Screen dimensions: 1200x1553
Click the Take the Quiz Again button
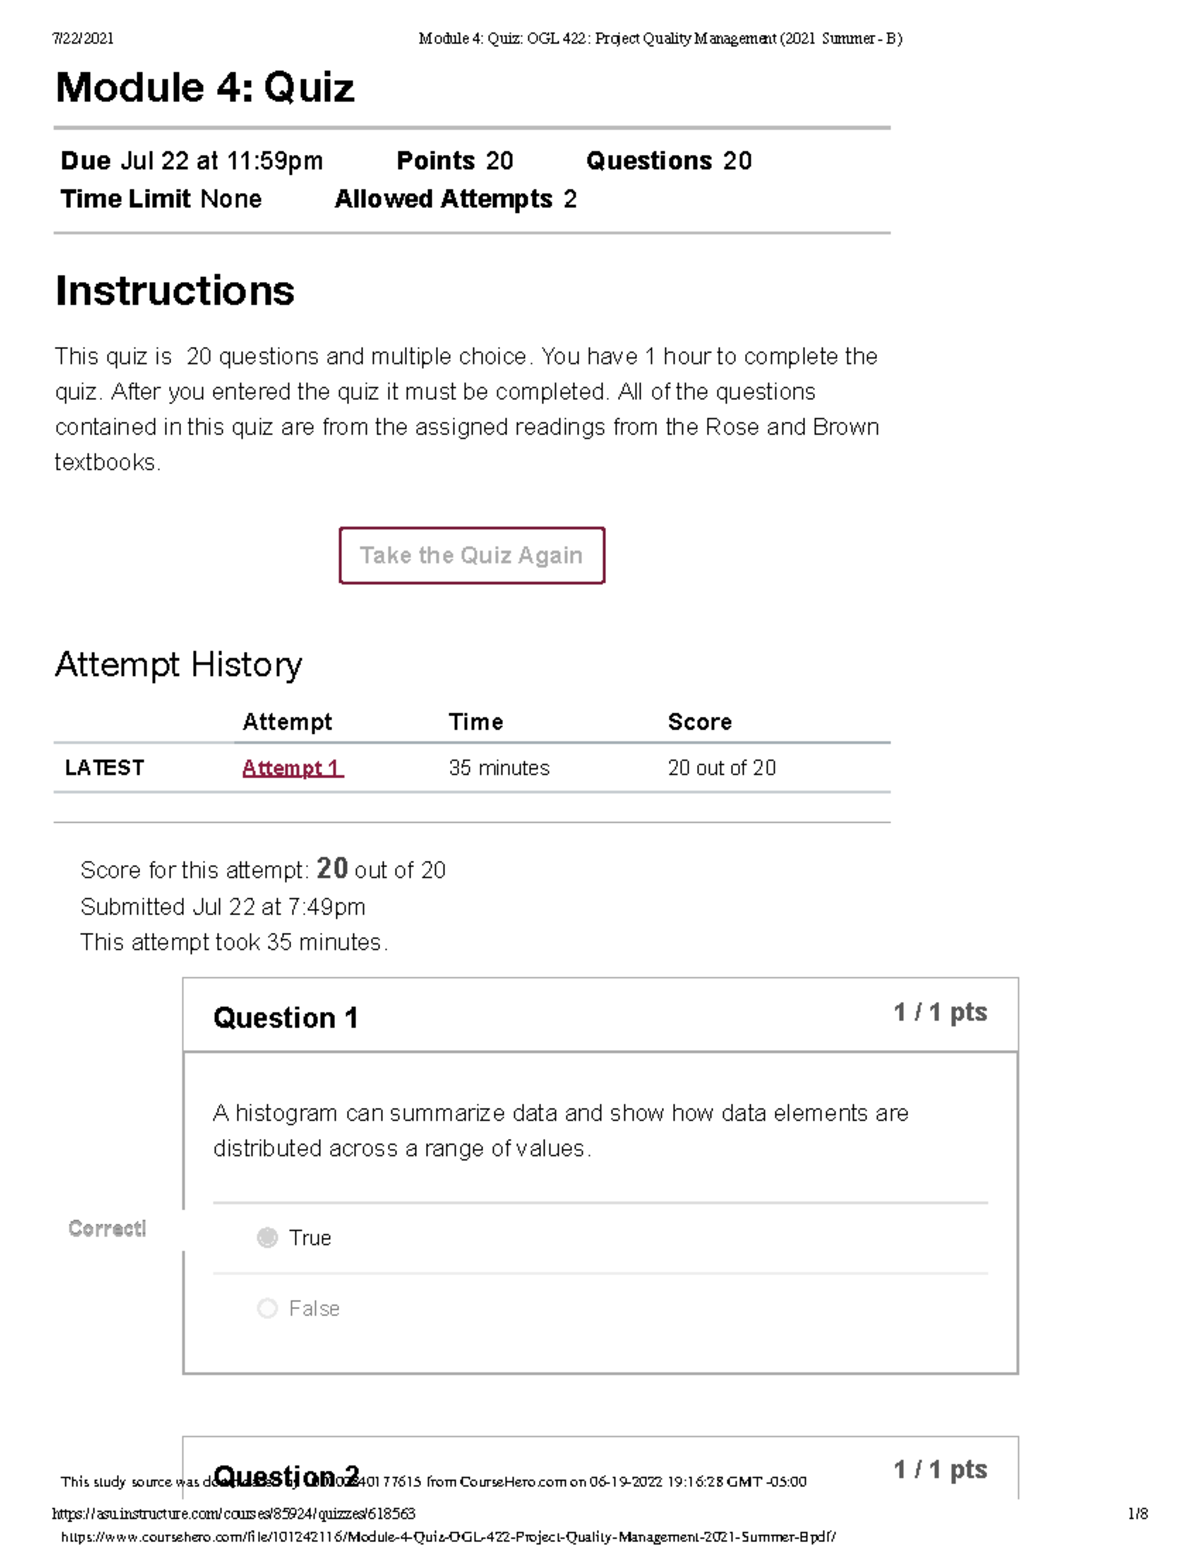472,555
